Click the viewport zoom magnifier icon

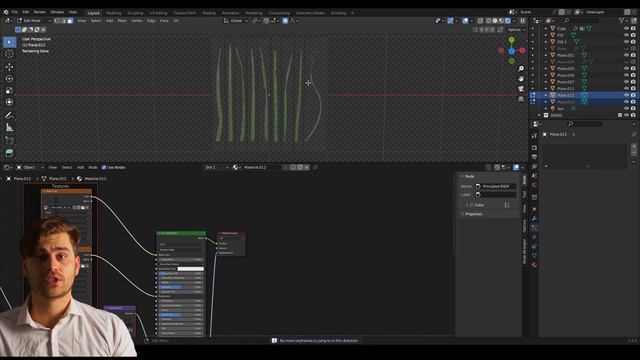coord(521,69)
